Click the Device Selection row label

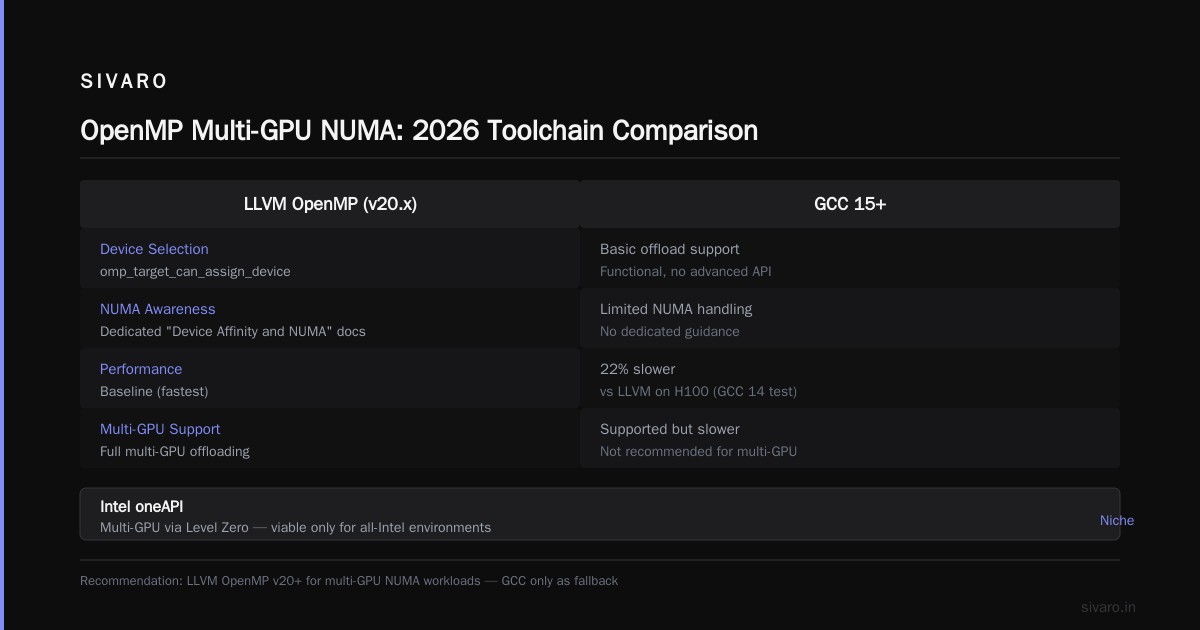(x=154, y=249)
